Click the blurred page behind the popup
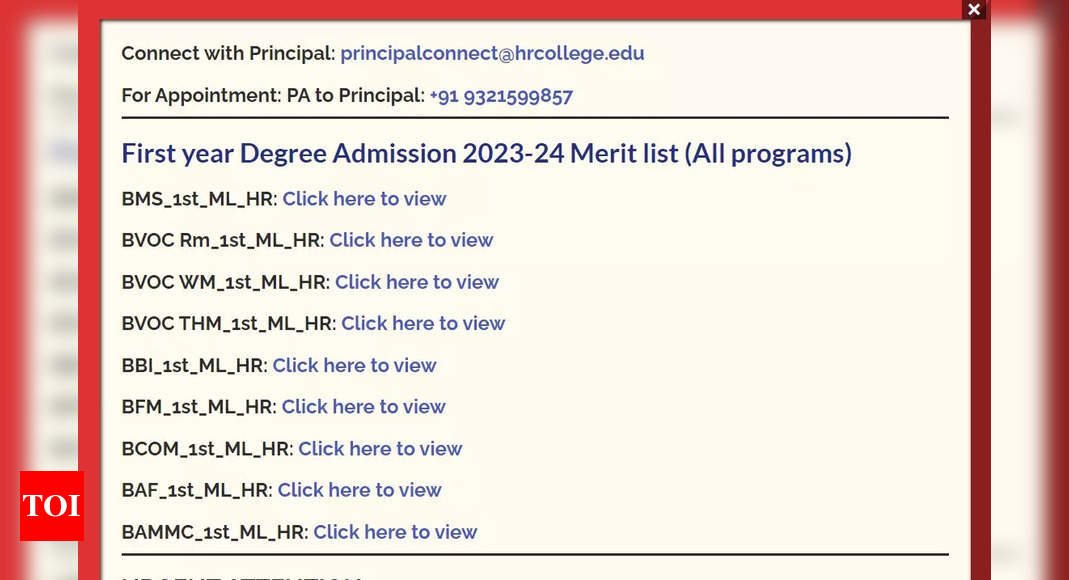This screenshot has width=1069, height=580. pos(1023,273)
